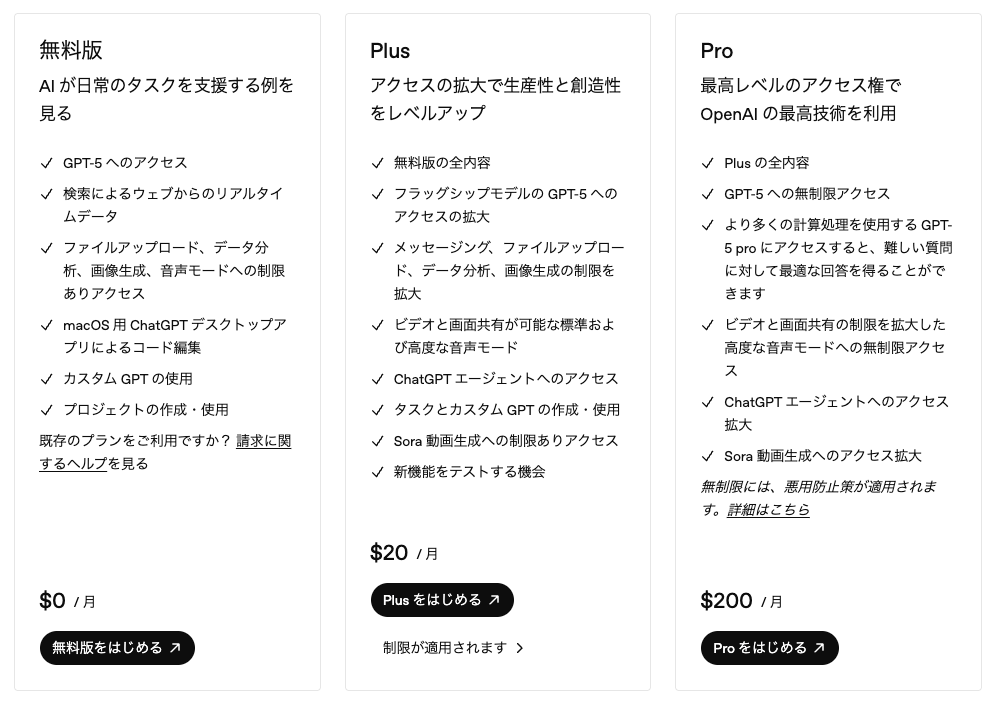This screenshot has width=996, height=705.
Task: Click the 無料版 plan heading
Action: point(71,51)
